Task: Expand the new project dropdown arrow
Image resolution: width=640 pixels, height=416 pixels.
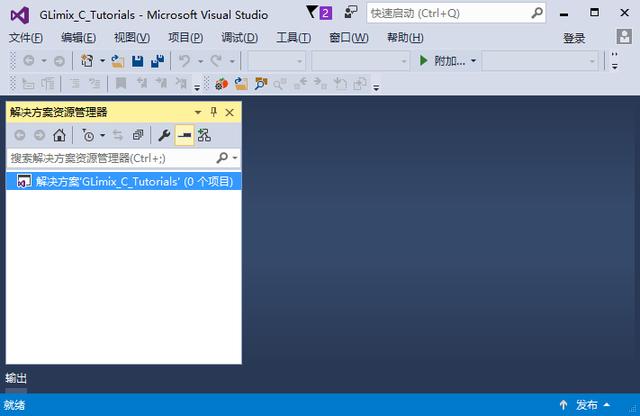Action: tap(102, 61)
